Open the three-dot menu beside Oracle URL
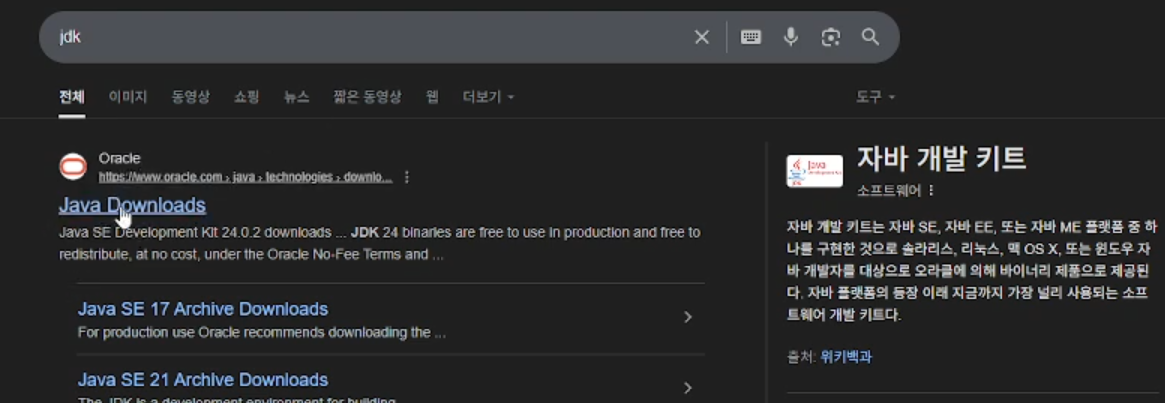The width and height of the screenshot is (1165, 403). [406, 177]
